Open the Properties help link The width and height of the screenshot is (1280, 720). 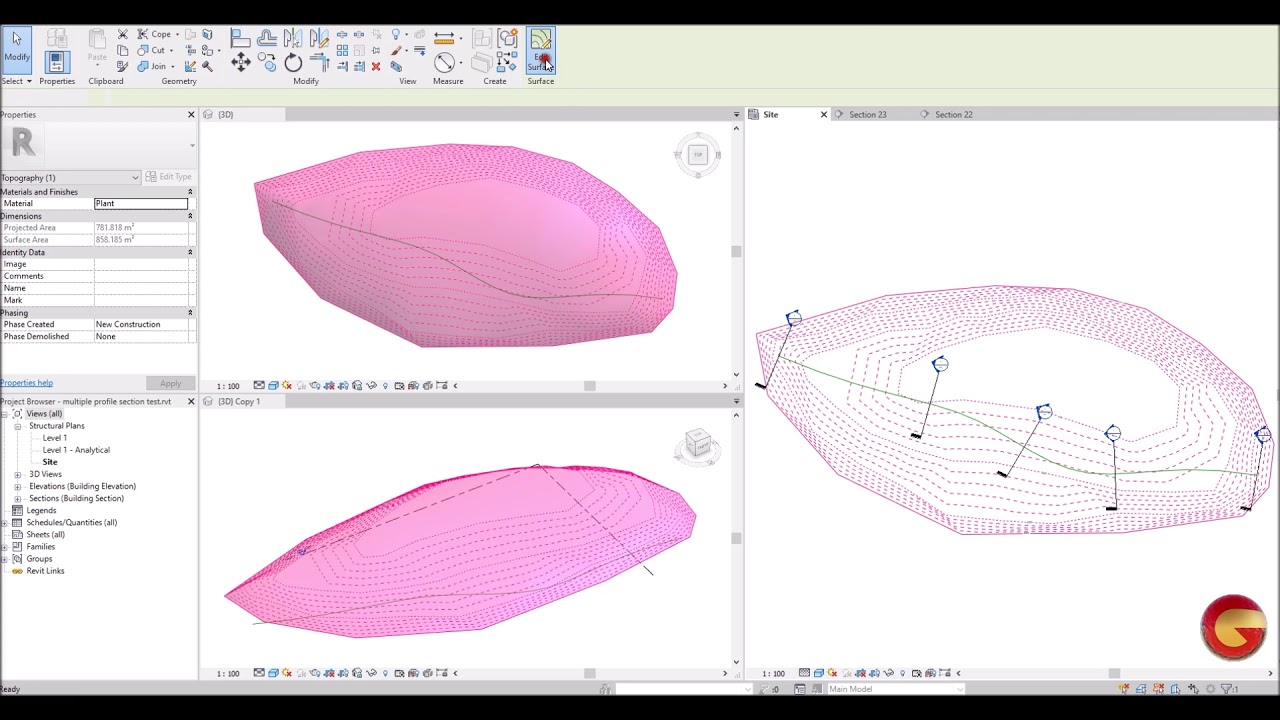click(x=27, y=383)
